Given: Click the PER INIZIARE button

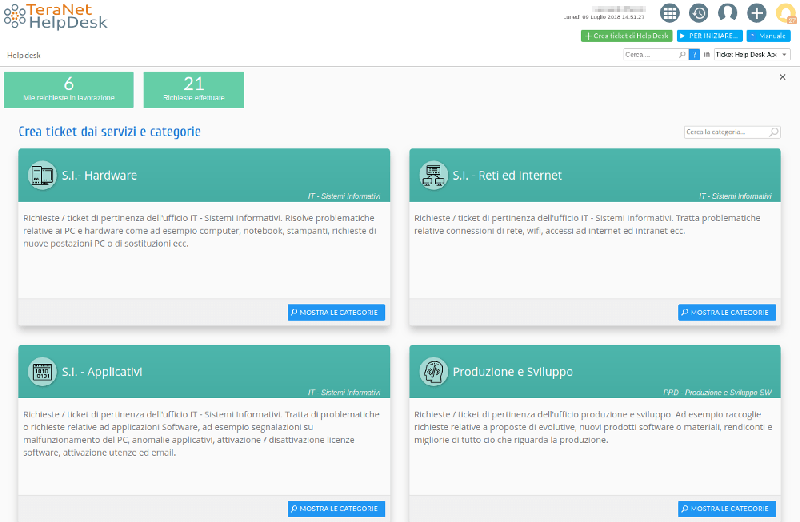Looking at the screenshot, I should [x=710, y=36].
